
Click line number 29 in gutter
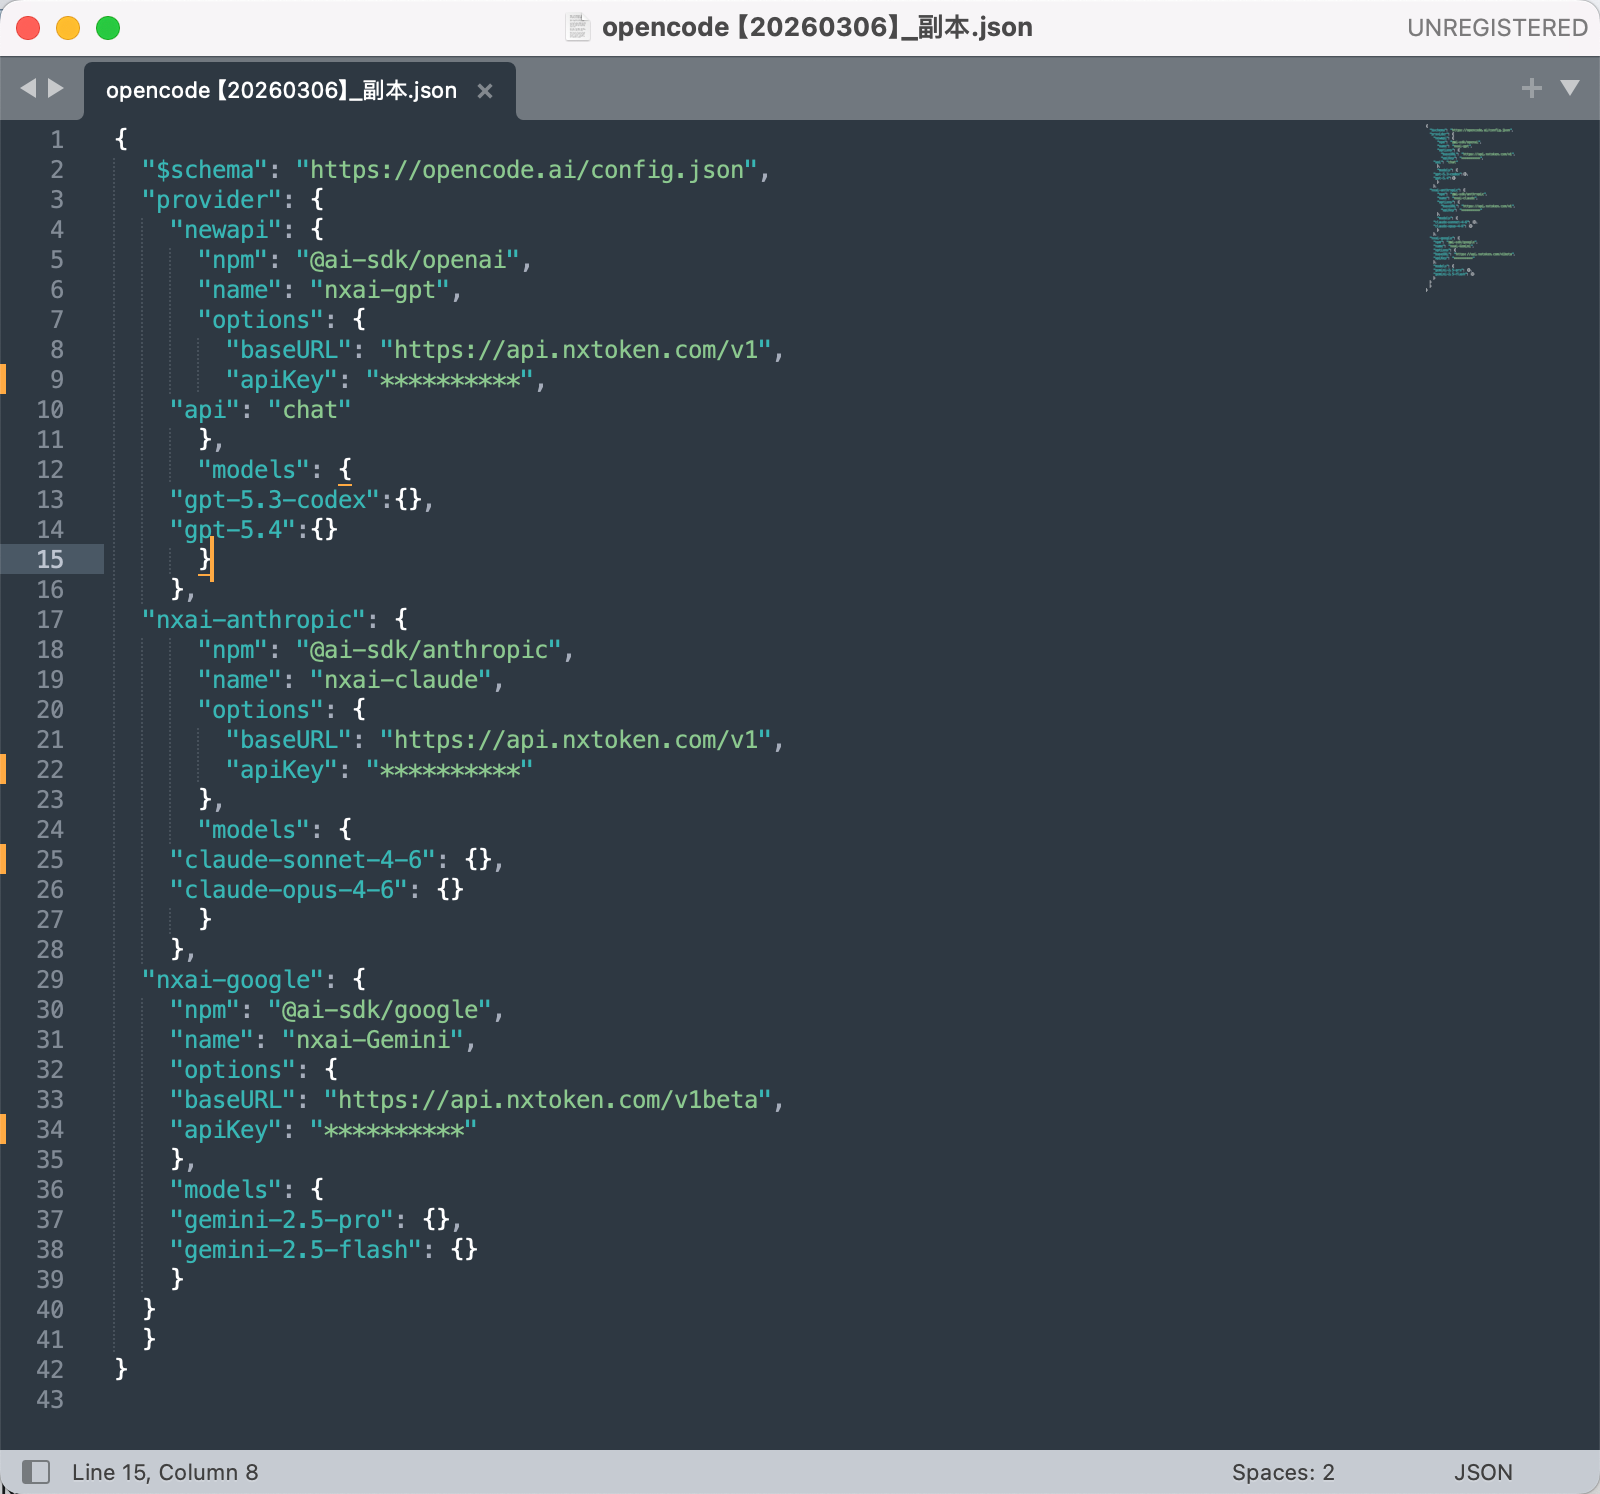point(50,980)
